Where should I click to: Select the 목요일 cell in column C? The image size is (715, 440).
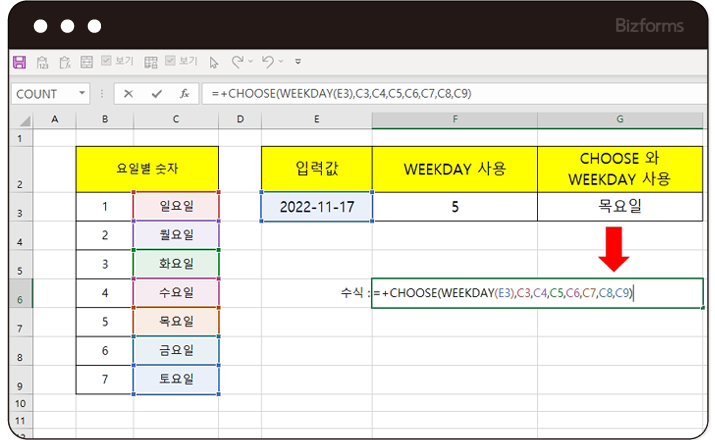tap(176, 321)
